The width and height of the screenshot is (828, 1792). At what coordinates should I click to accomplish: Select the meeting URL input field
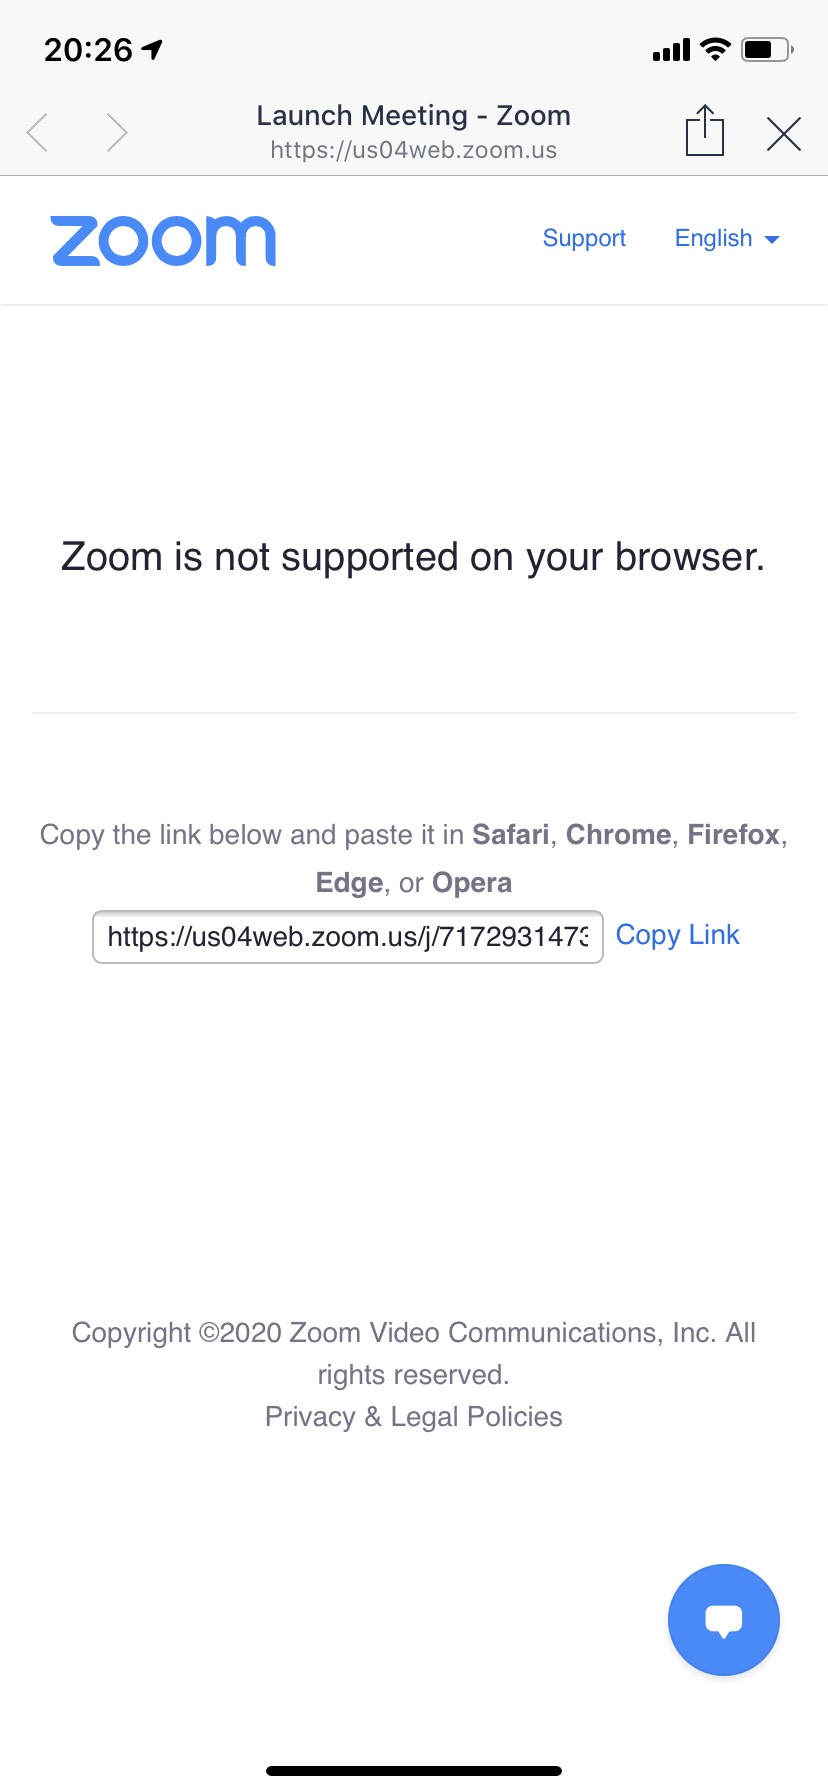[347, 937]
